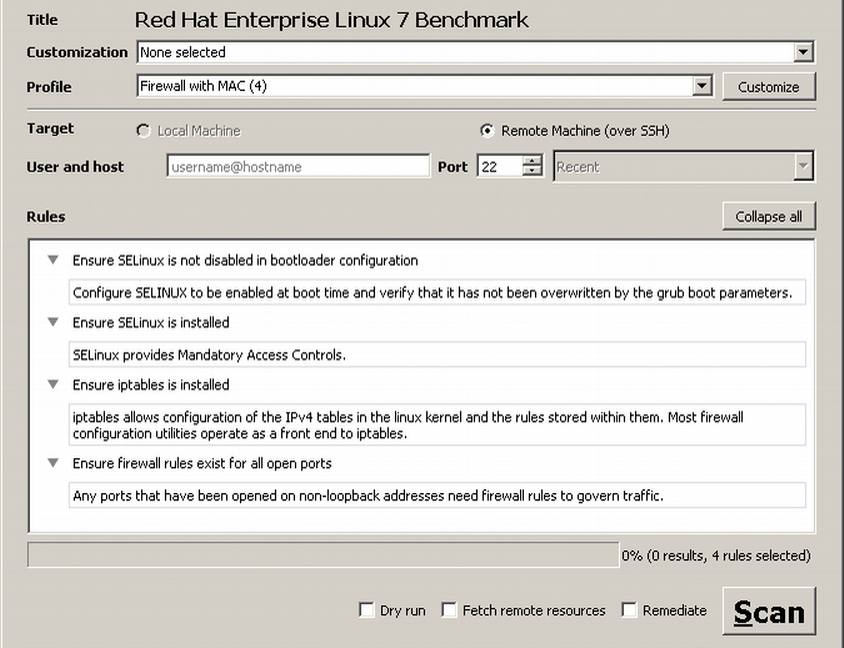Enable the Dry run checkbox

[366, 610]
